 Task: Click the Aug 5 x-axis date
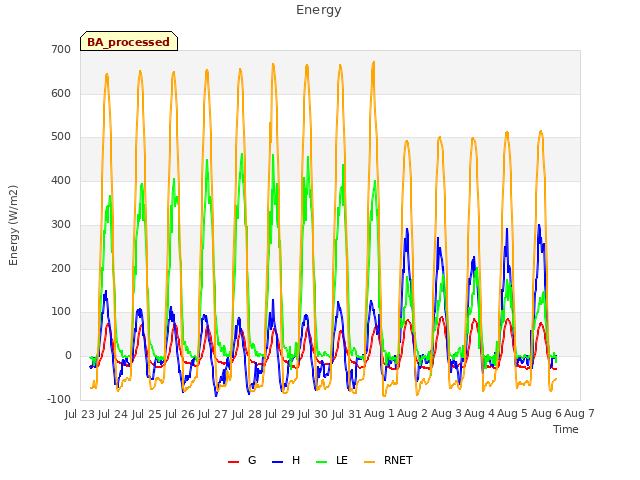coord(513,414)
